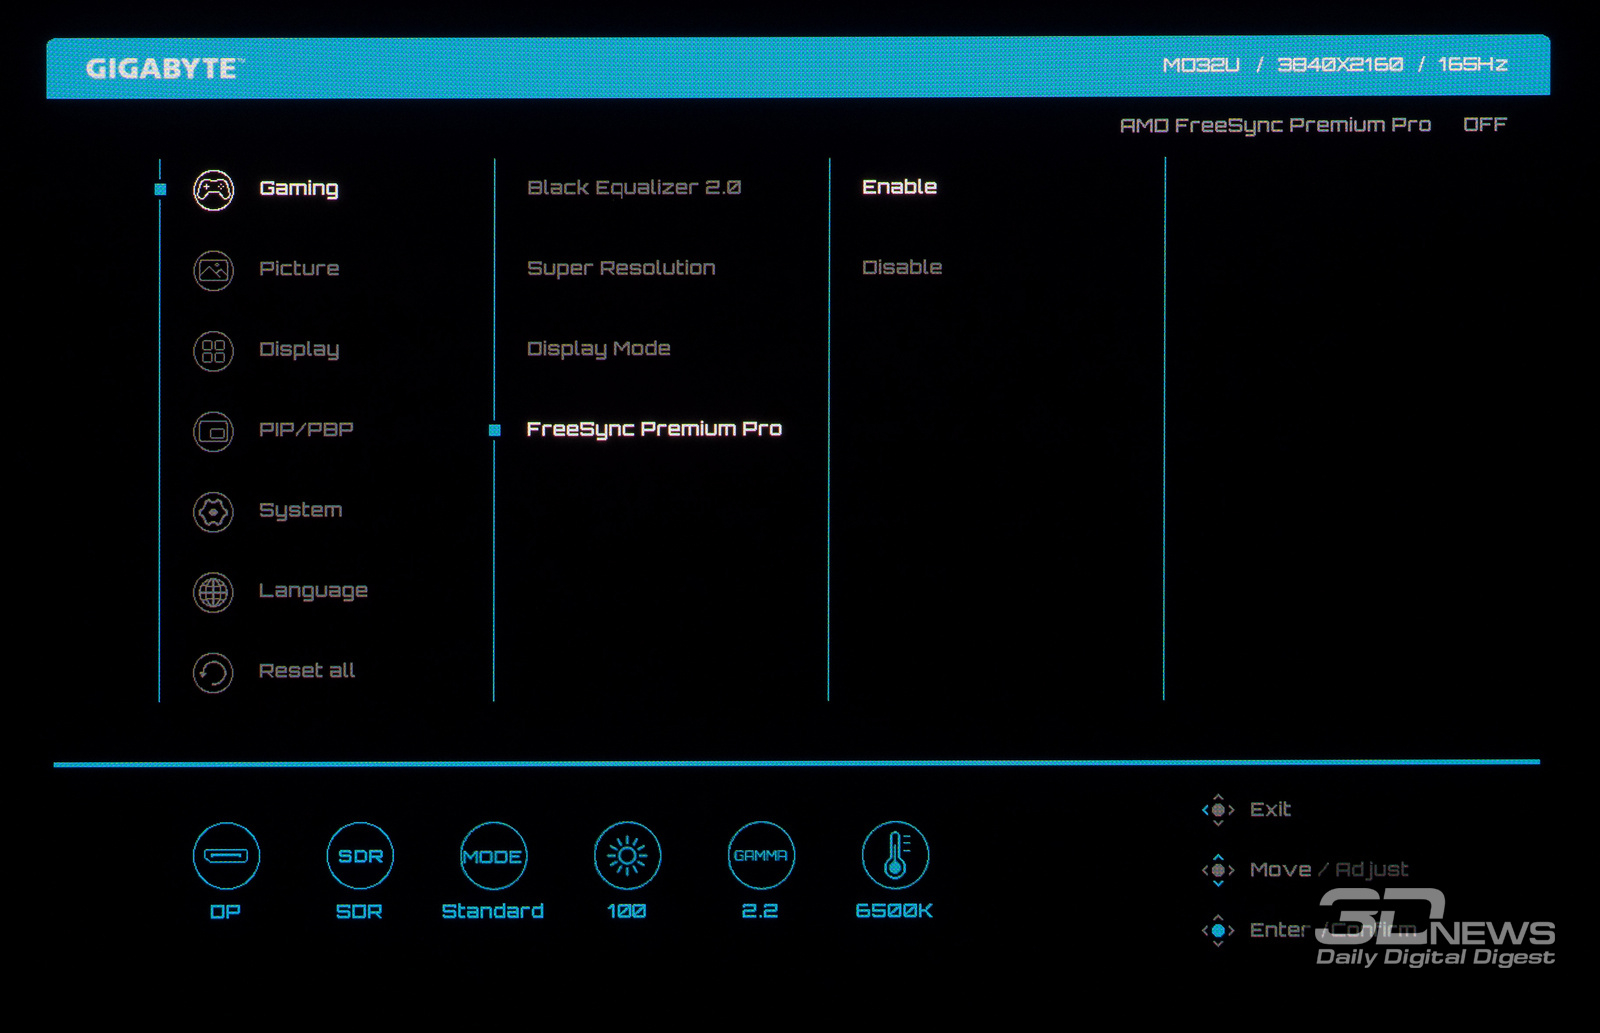
Task: Click the joystick icon beside Enter
Action: pyautogui.click(x=1218, y=930)
